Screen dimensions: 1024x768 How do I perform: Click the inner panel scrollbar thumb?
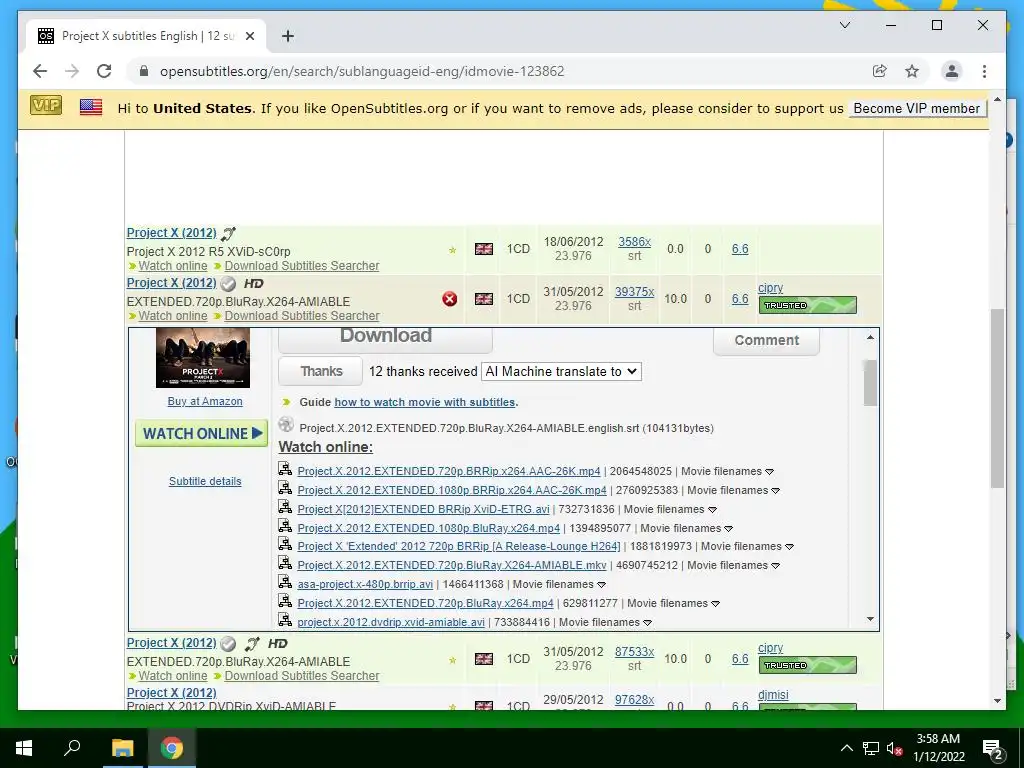point(870,382)
